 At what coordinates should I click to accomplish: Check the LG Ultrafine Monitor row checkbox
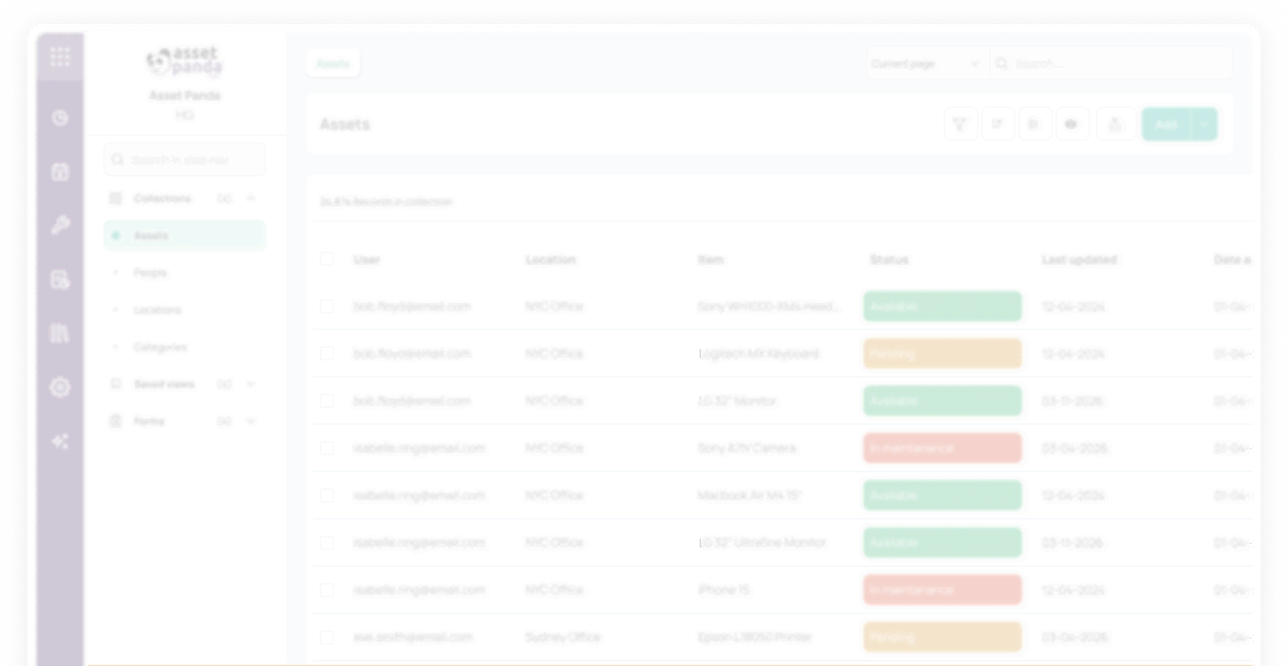point(327,542)
